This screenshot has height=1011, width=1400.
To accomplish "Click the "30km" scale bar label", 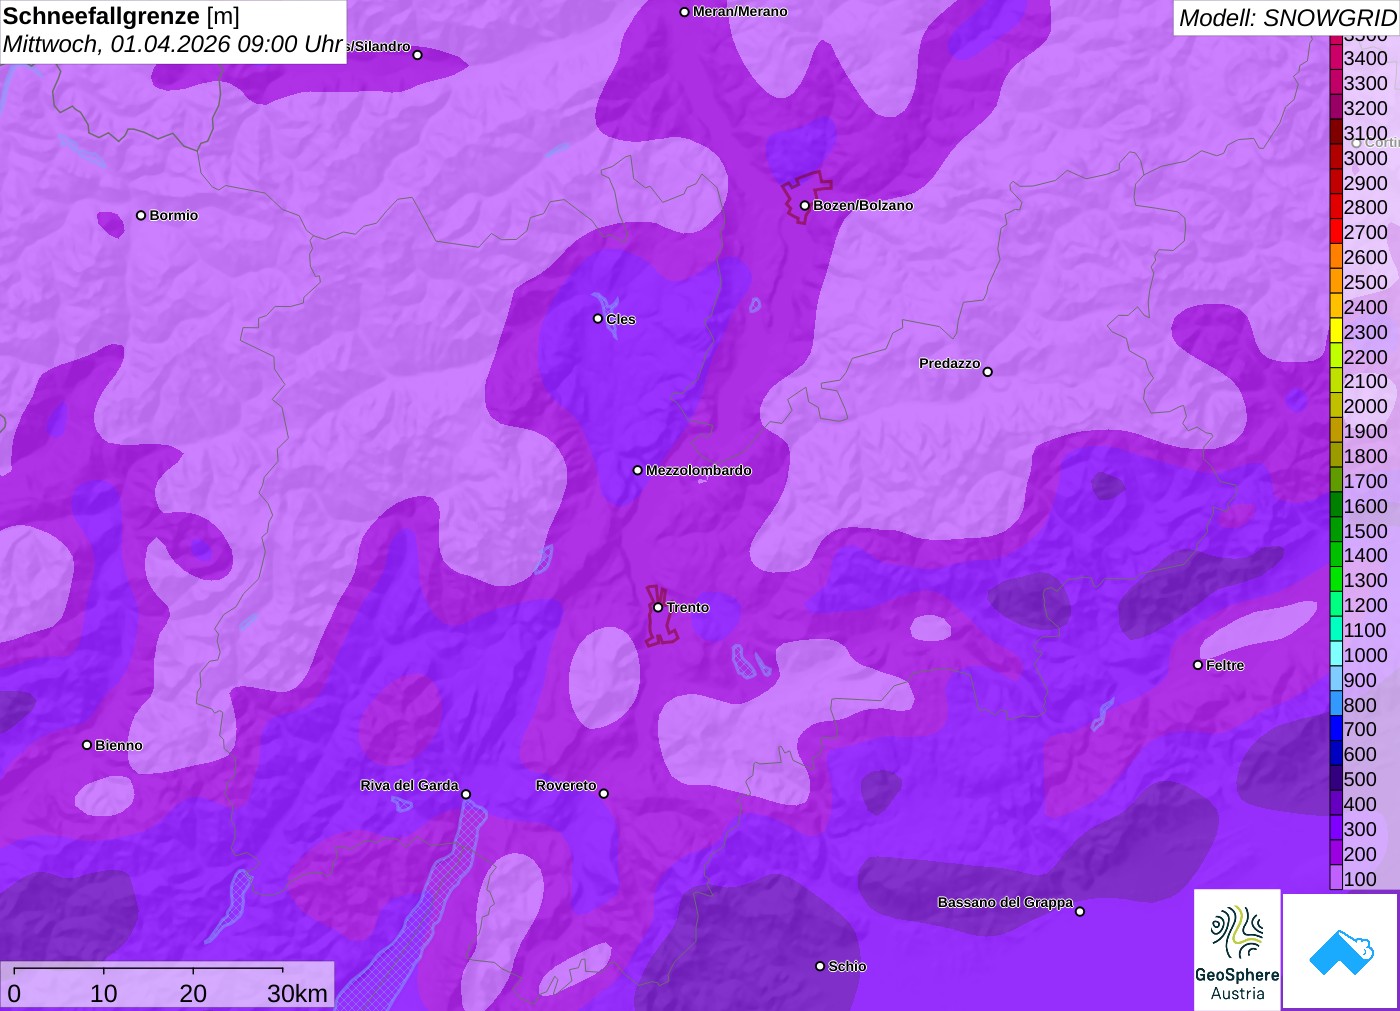I will tap(297, 993).
